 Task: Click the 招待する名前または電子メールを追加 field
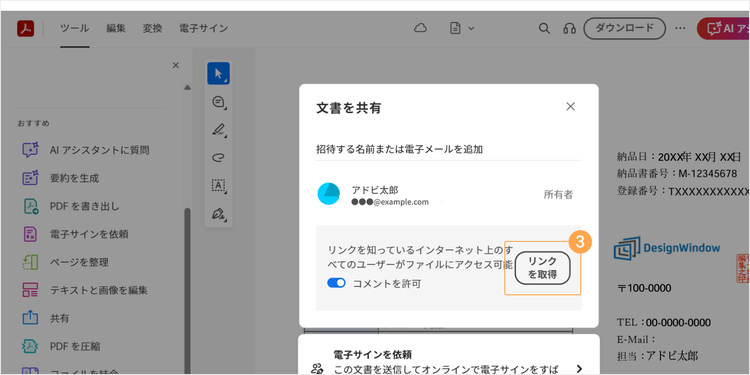449,150
